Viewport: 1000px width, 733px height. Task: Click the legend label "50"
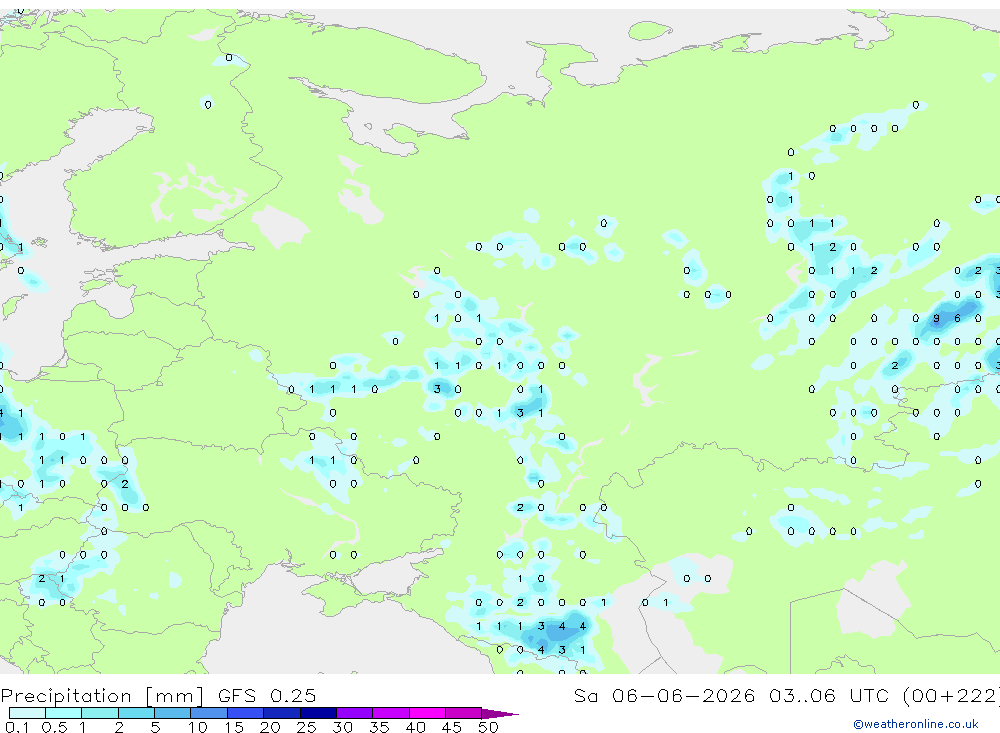point(488,727)
